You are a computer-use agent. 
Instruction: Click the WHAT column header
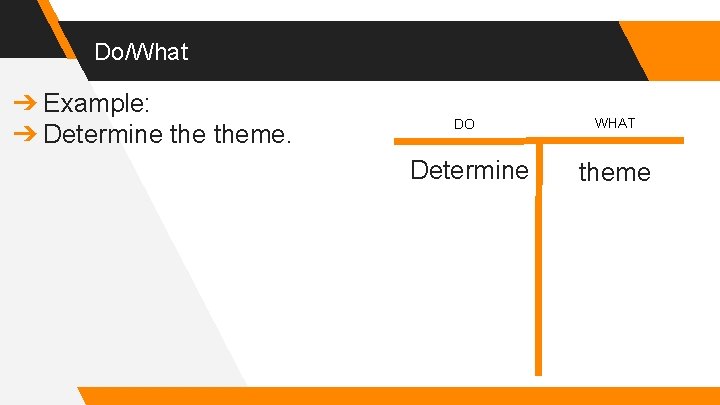pos(614,123)
